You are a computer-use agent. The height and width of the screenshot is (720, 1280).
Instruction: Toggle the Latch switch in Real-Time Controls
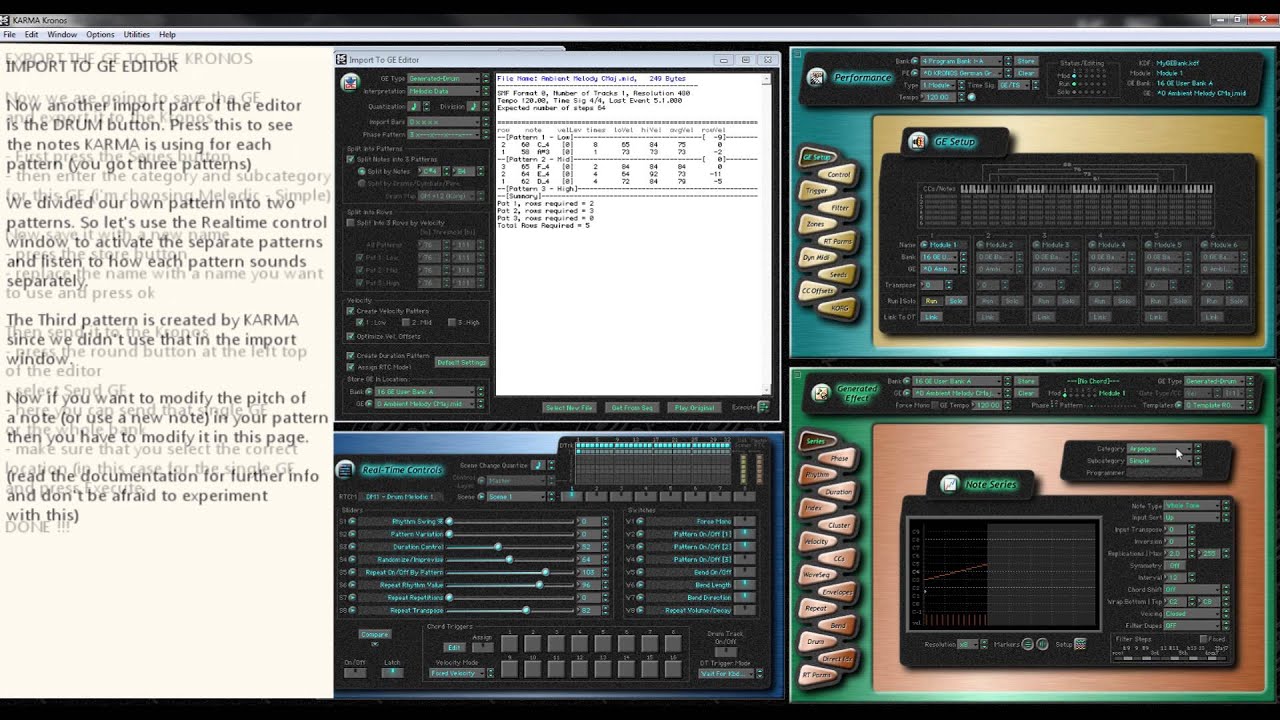click(393, 673)
